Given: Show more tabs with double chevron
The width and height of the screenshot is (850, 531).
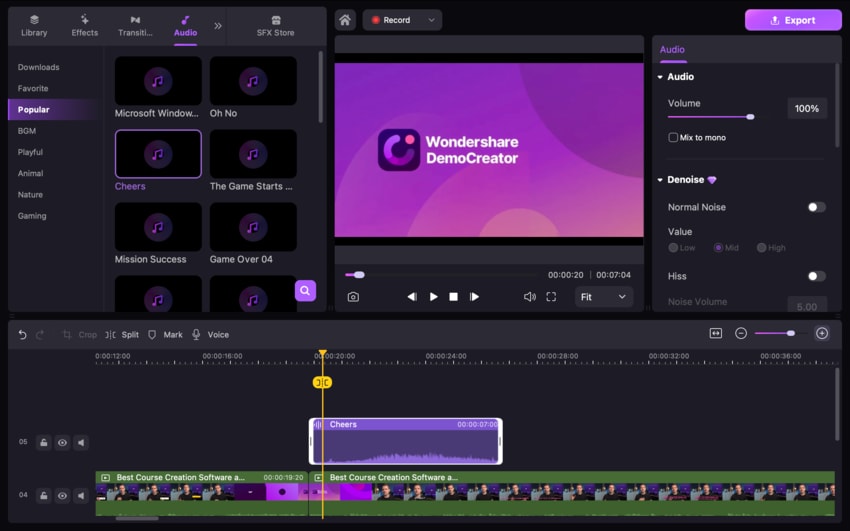Looking at the screenshot, I should coord(217,25).
